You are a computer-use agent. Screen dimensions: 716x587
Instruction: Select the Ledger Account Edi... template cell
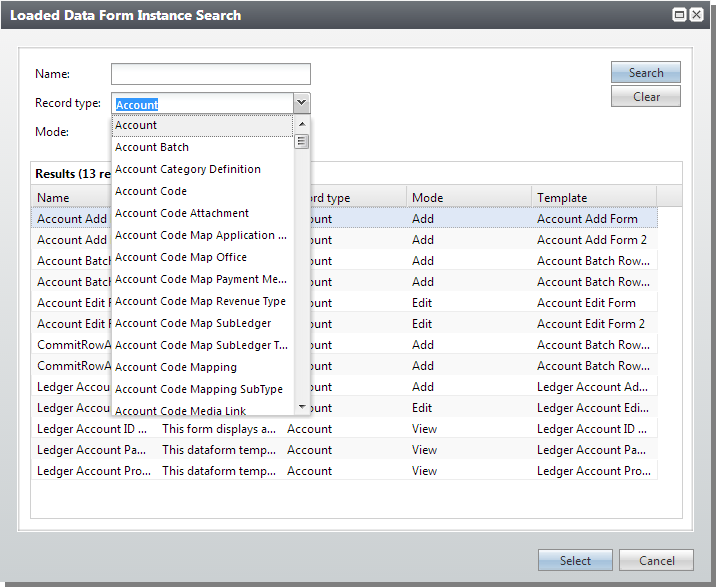593,408
